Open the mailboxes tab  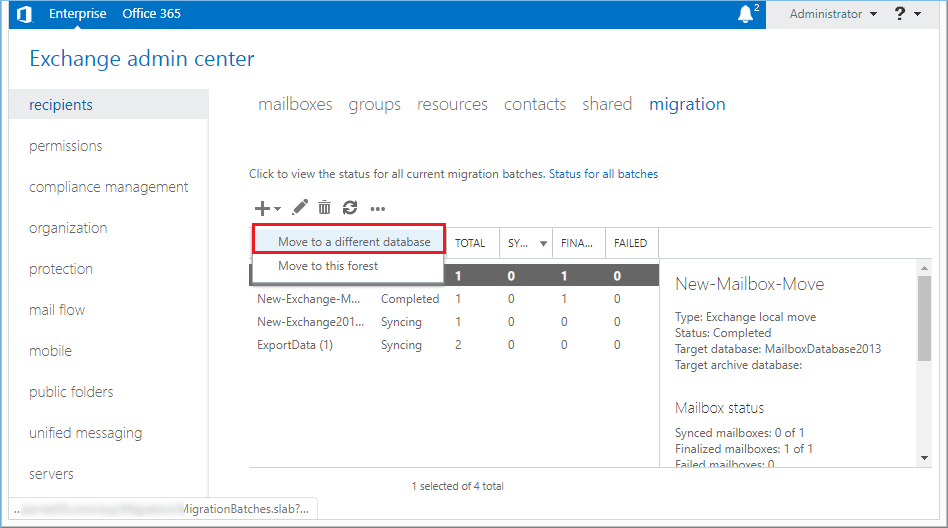click(x=295, y=104)
